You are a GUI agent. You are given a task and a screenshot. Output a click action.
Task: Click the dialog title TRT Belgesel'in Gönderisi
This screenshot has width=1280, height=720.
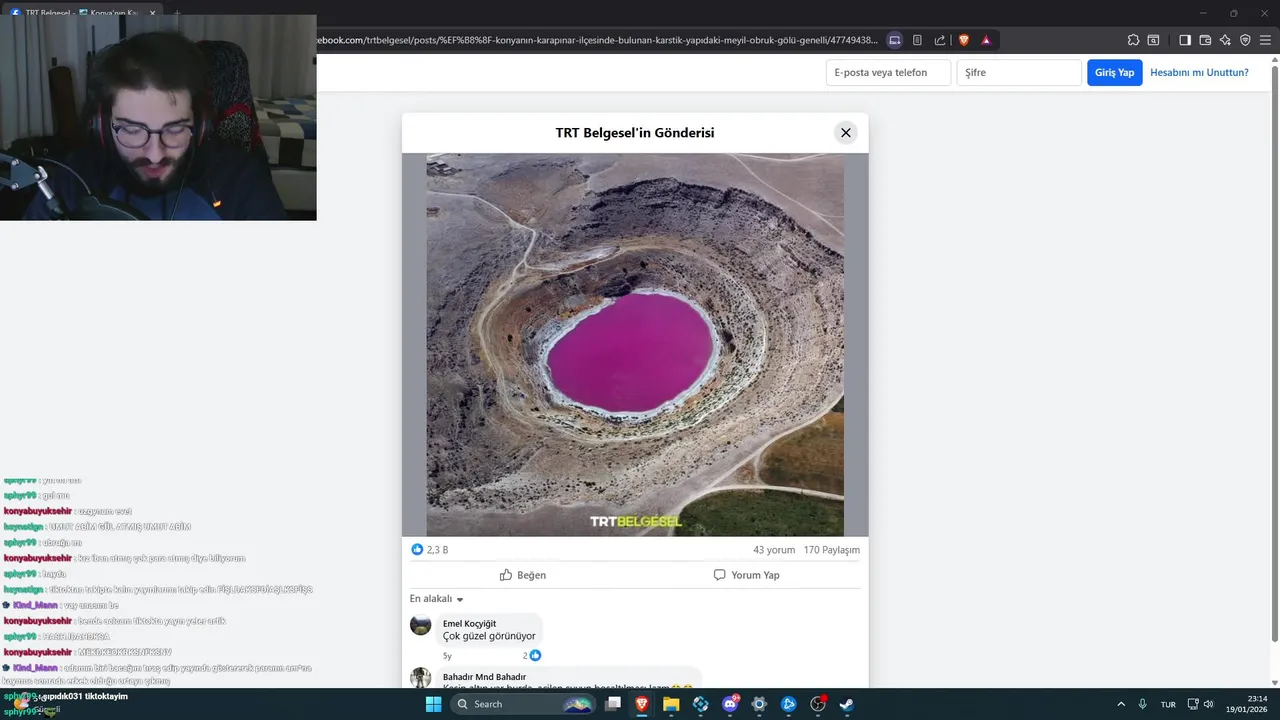pos(635,133)
